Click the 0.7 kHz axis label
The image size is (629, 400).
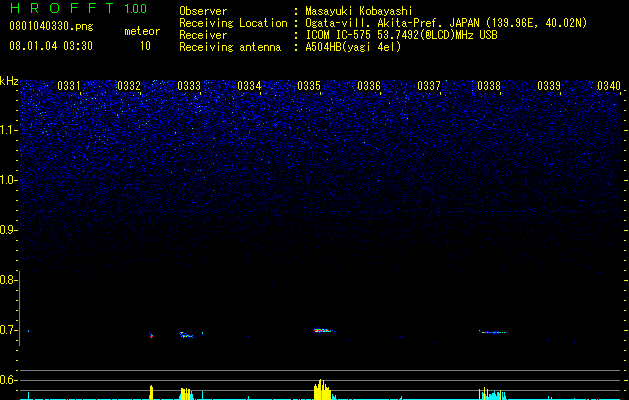tap(8, 330)
